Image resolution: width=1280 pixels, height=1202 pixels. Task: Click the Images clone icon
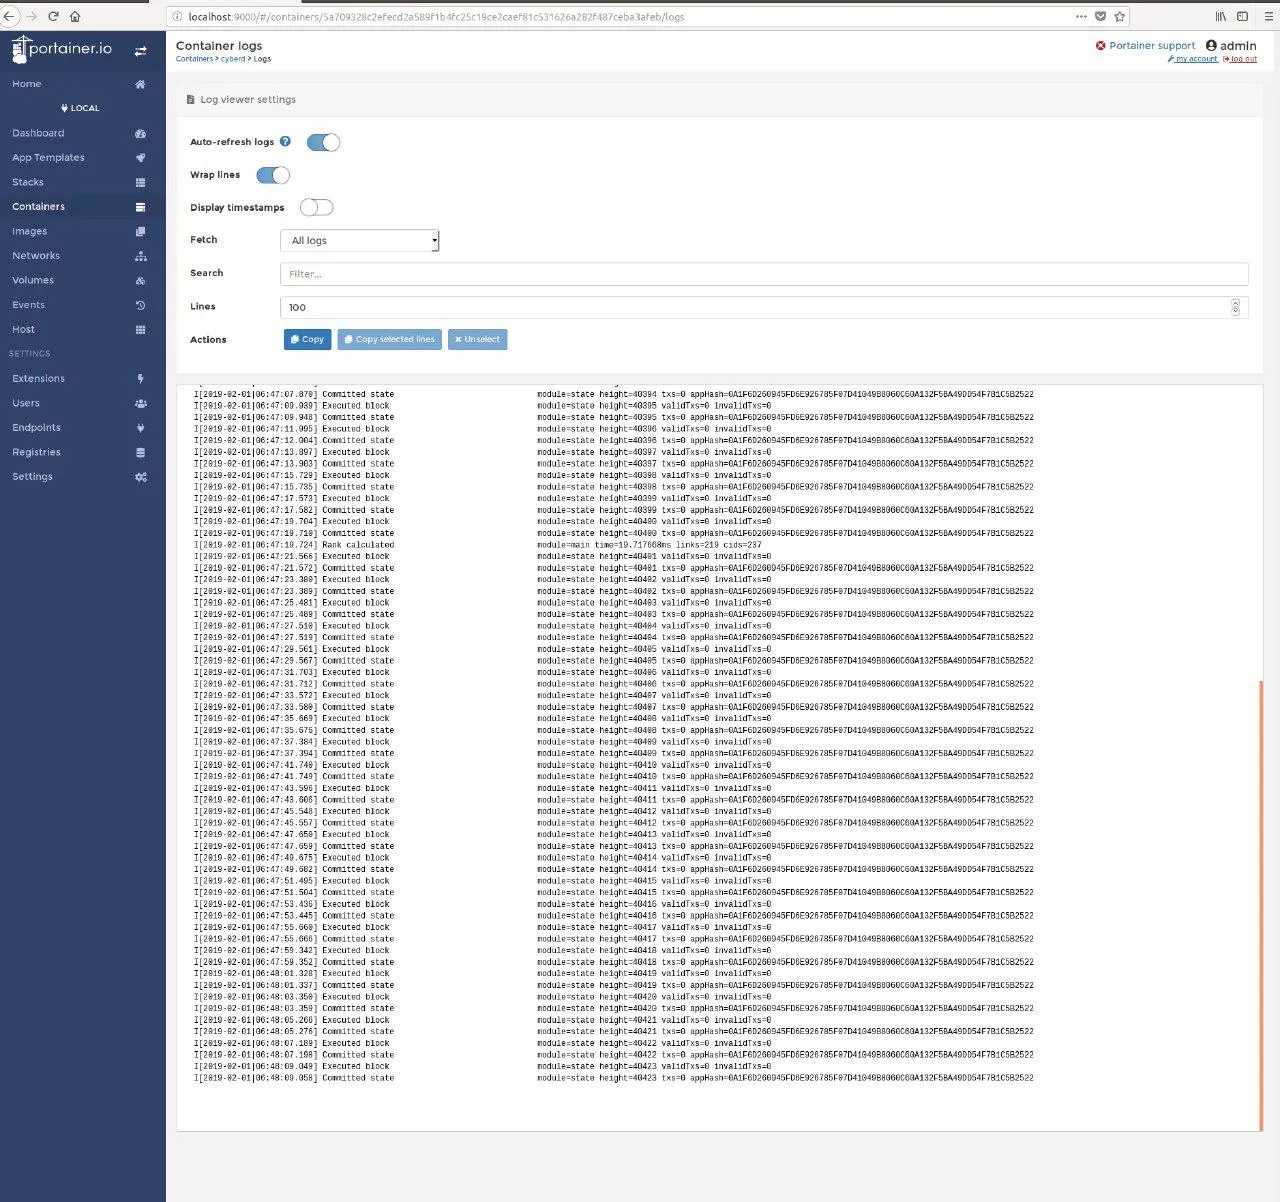point(140,231)
